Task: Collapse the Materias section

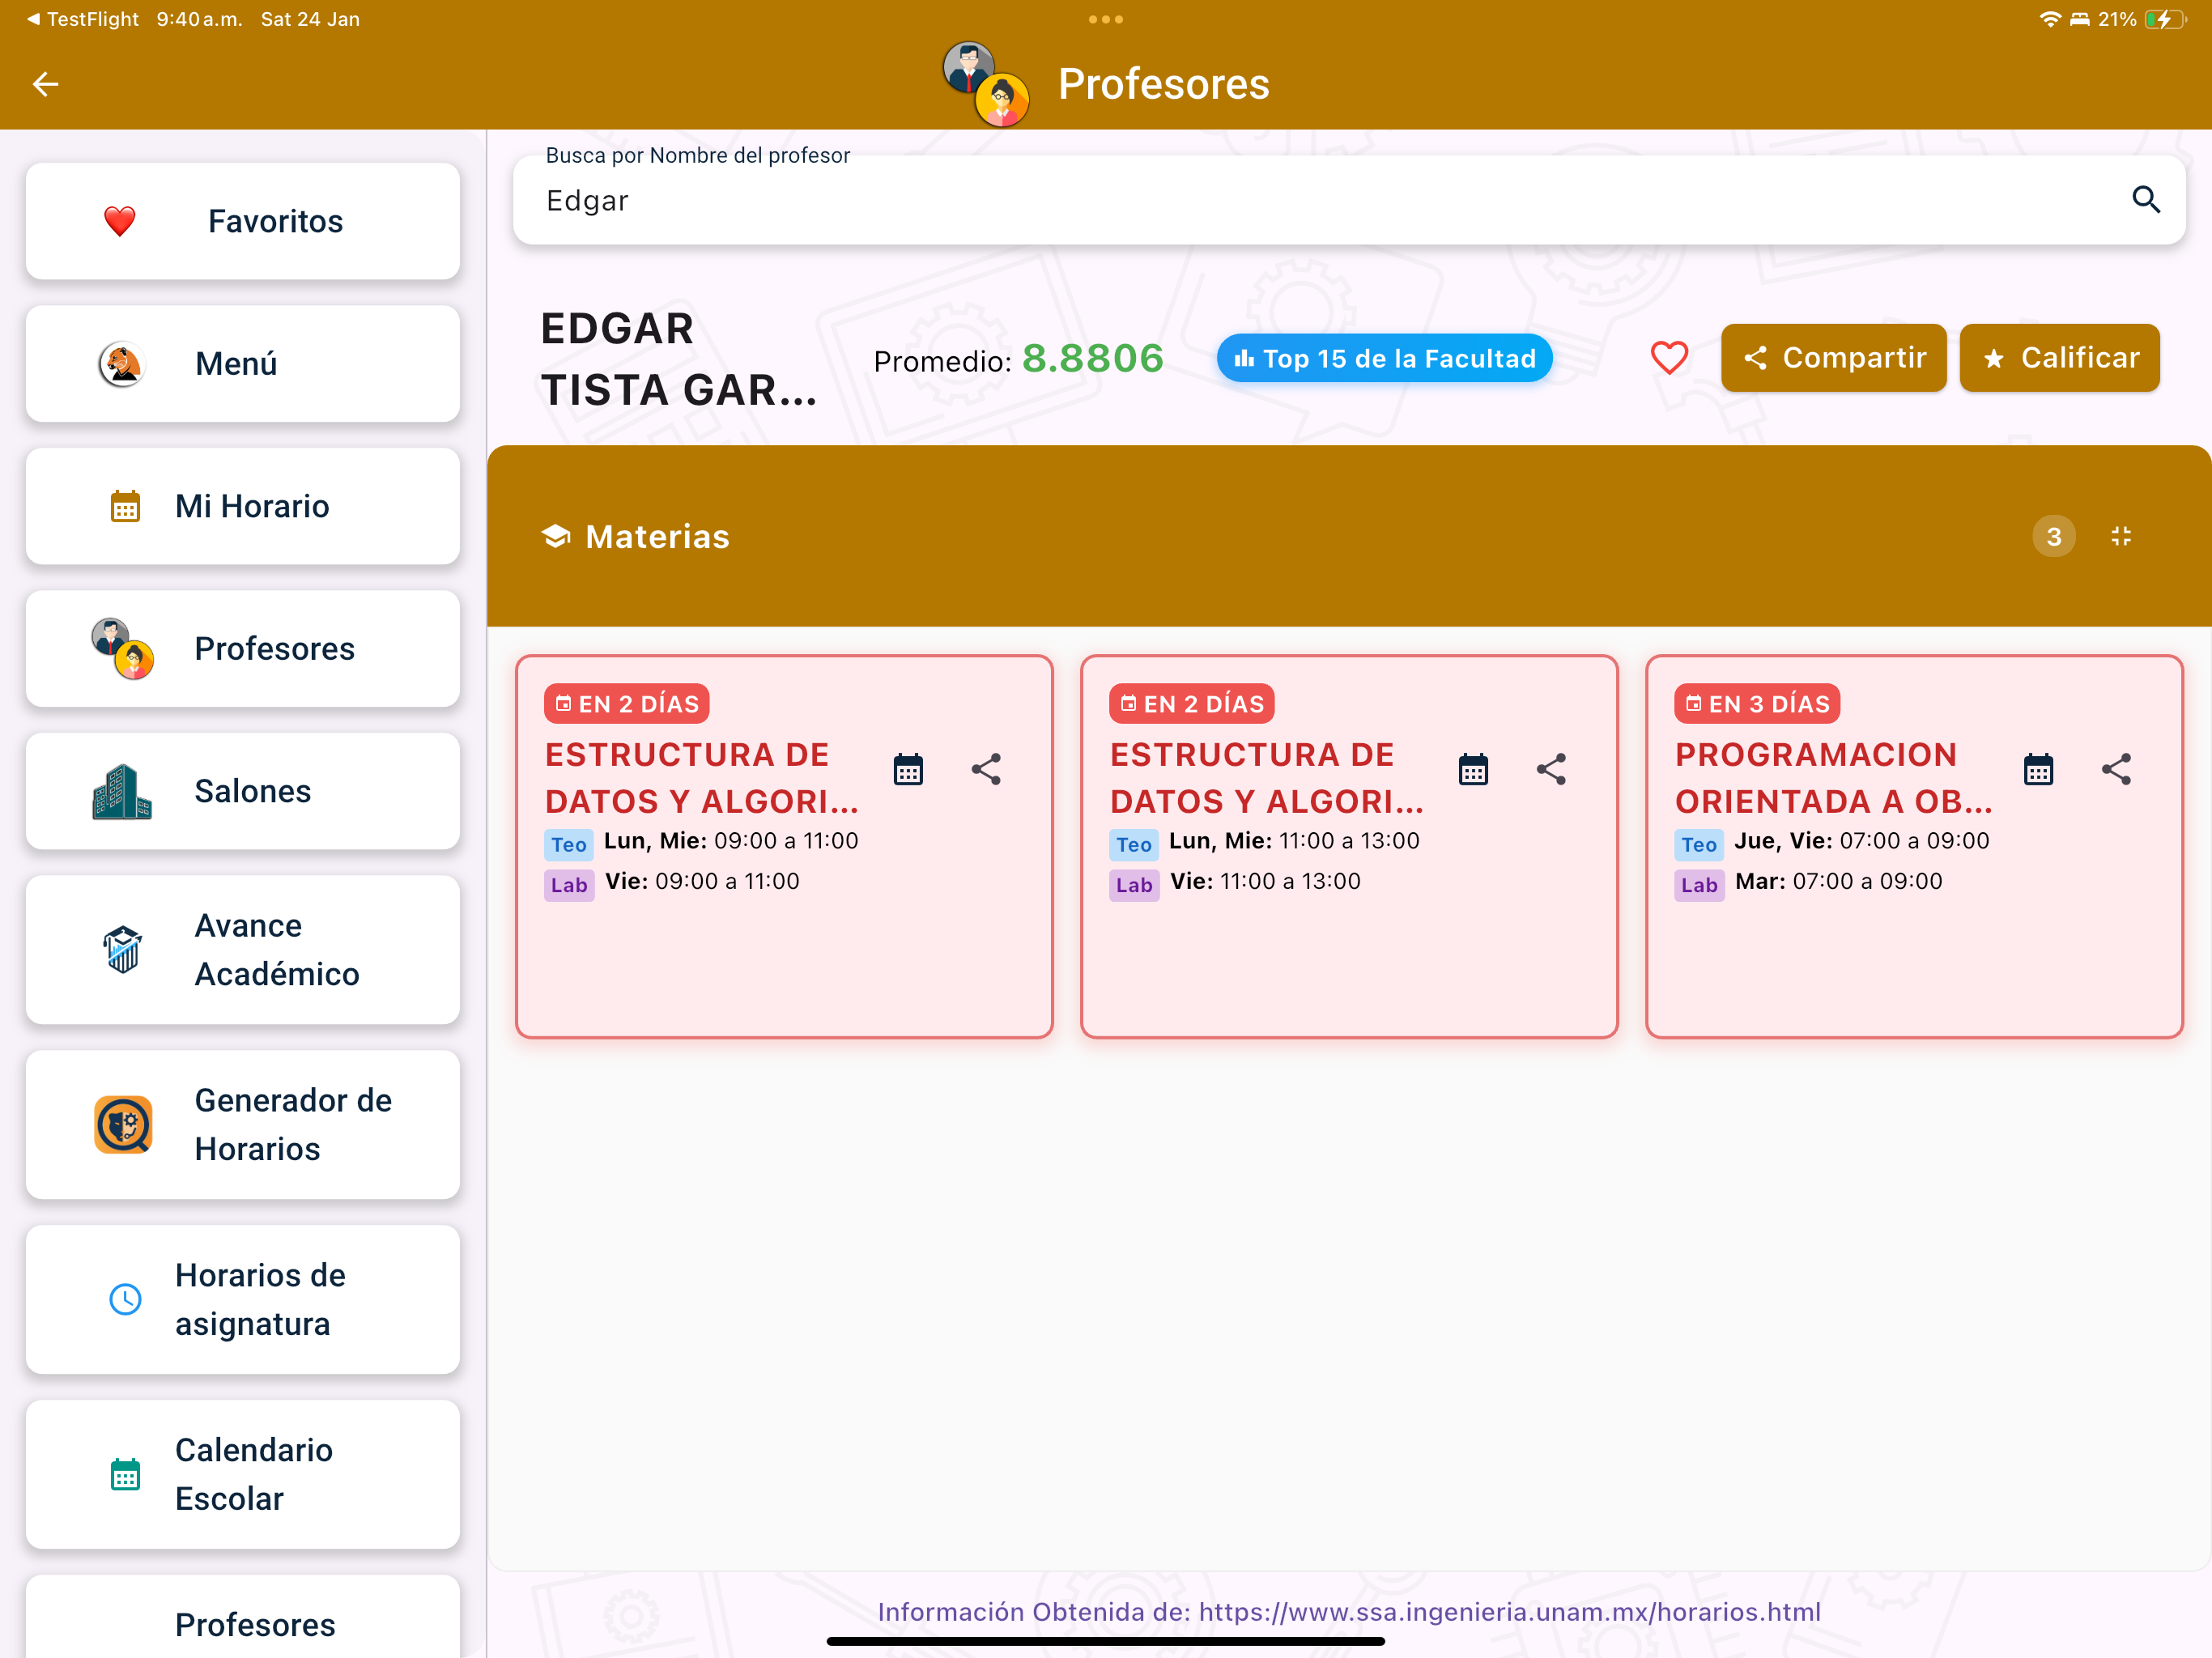Action: coord(2120,537)
